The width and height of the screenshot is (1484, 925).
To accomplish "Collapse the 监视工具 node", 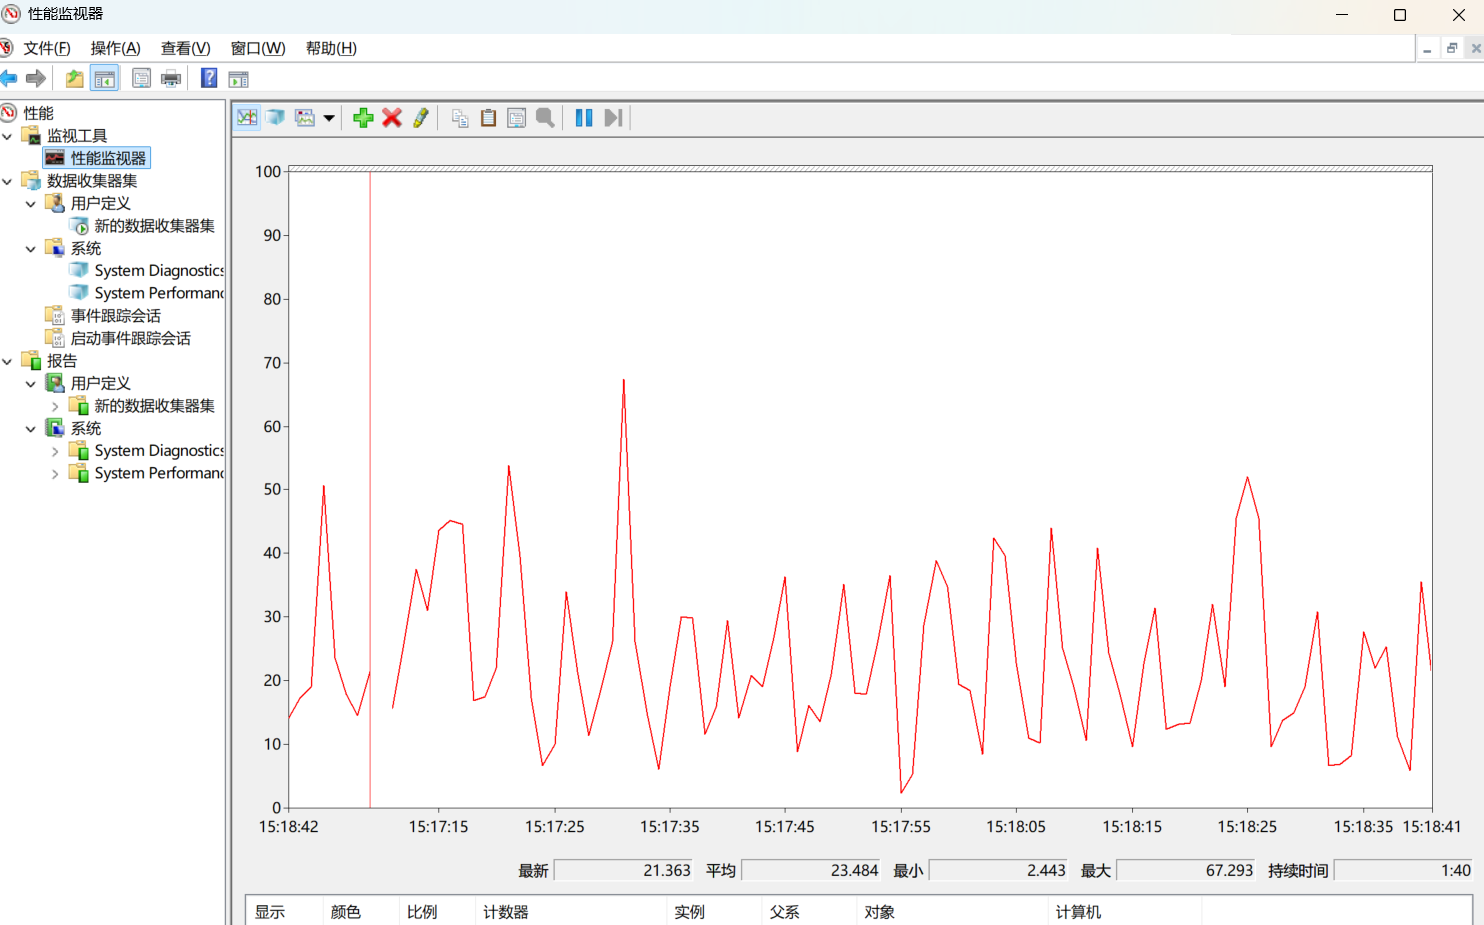I will [8, 136].
